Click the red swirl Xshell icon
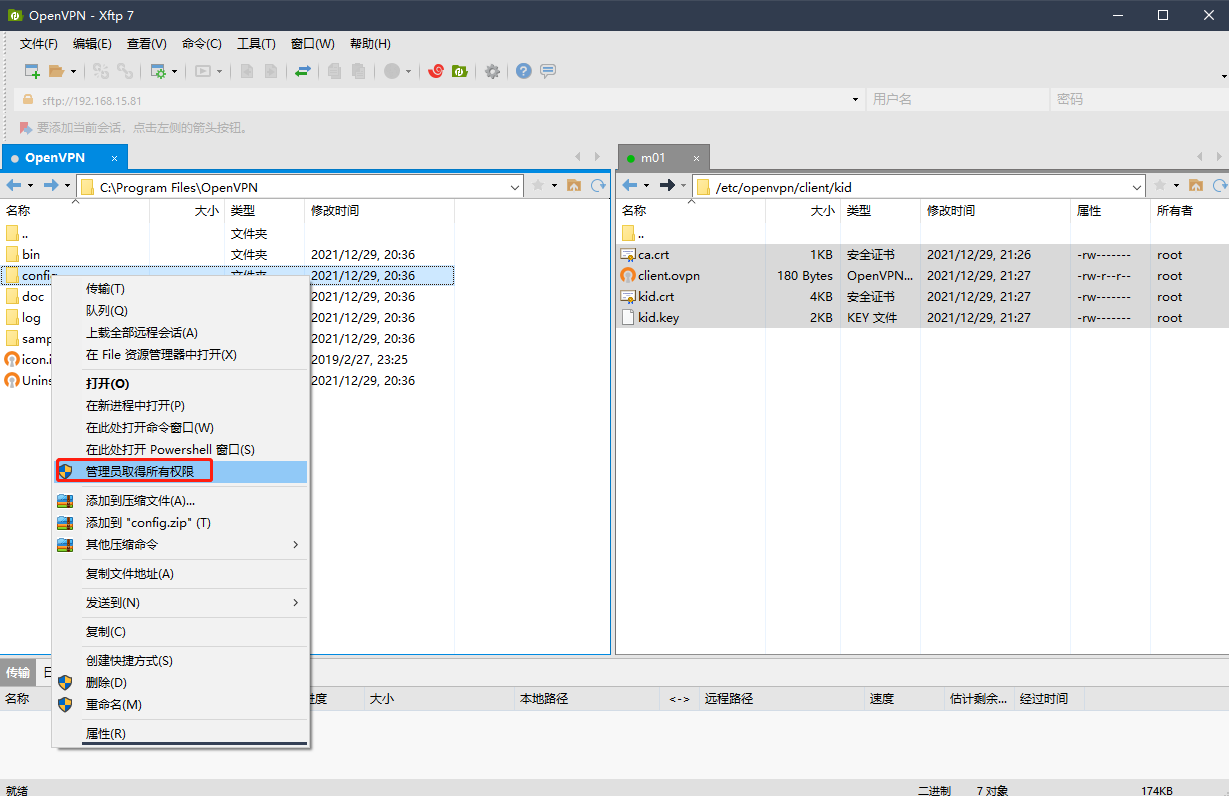Viewport: 1229px width, 796px height. pos(436,71)
